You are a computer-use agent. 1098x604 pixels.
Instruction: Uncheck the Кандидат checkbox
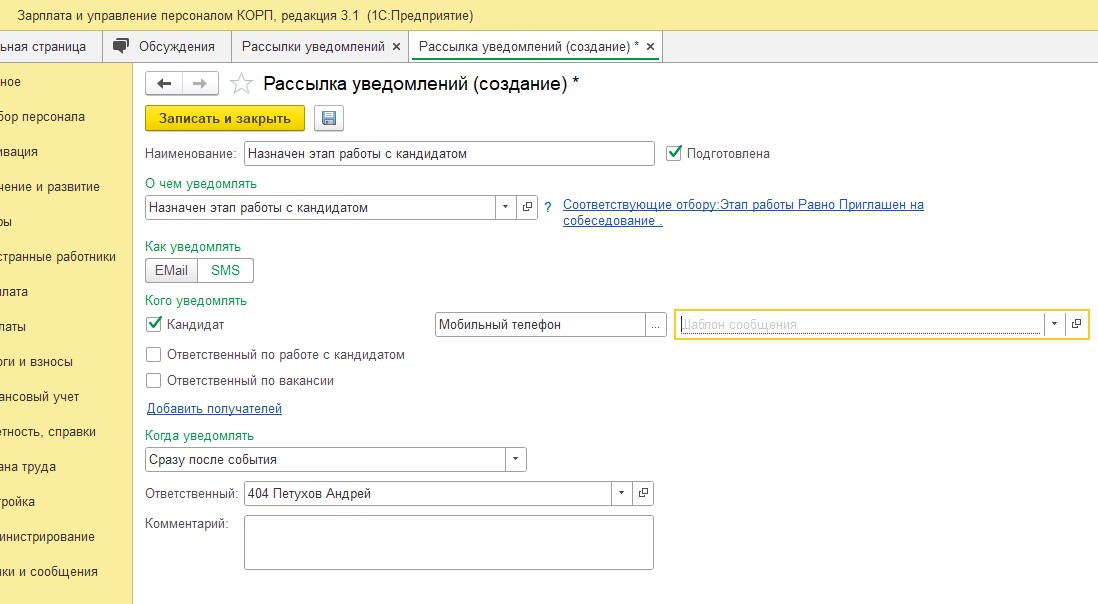[154, 324]
